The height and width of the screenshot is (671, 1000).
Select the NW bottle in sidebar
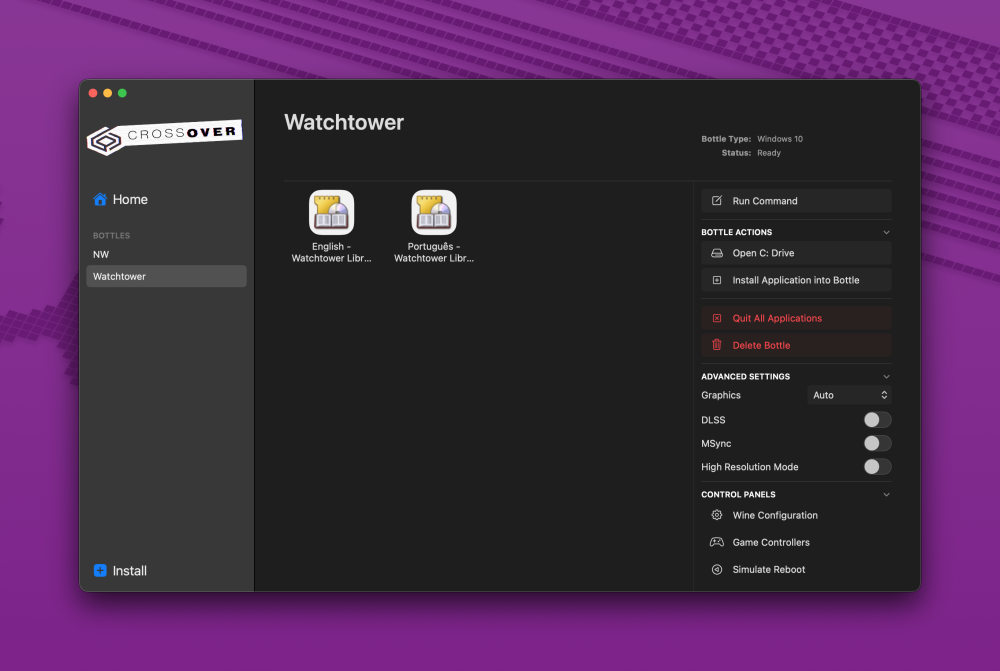coord(102,255)
